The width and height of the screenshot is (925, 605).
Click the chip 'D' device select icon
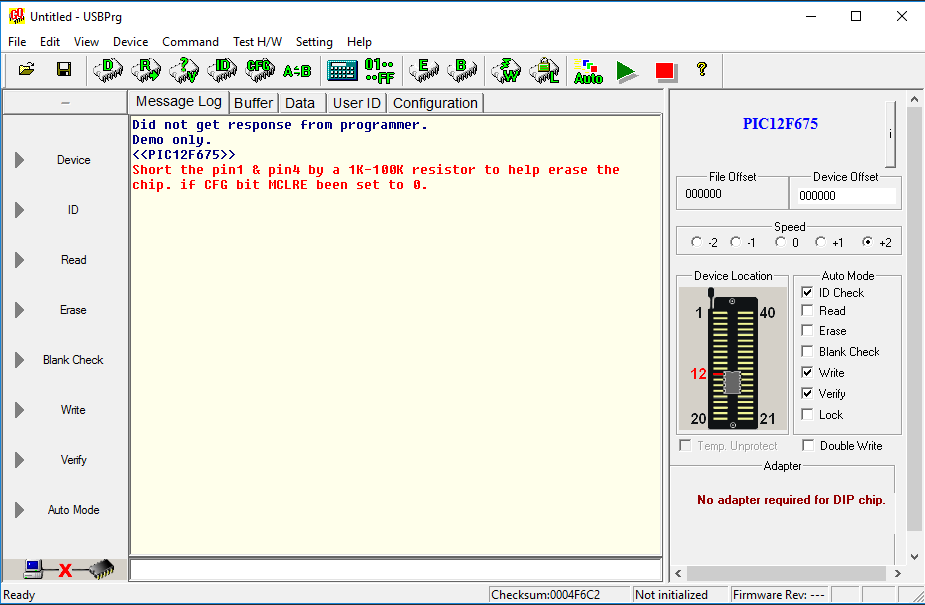tap(108, 70)
